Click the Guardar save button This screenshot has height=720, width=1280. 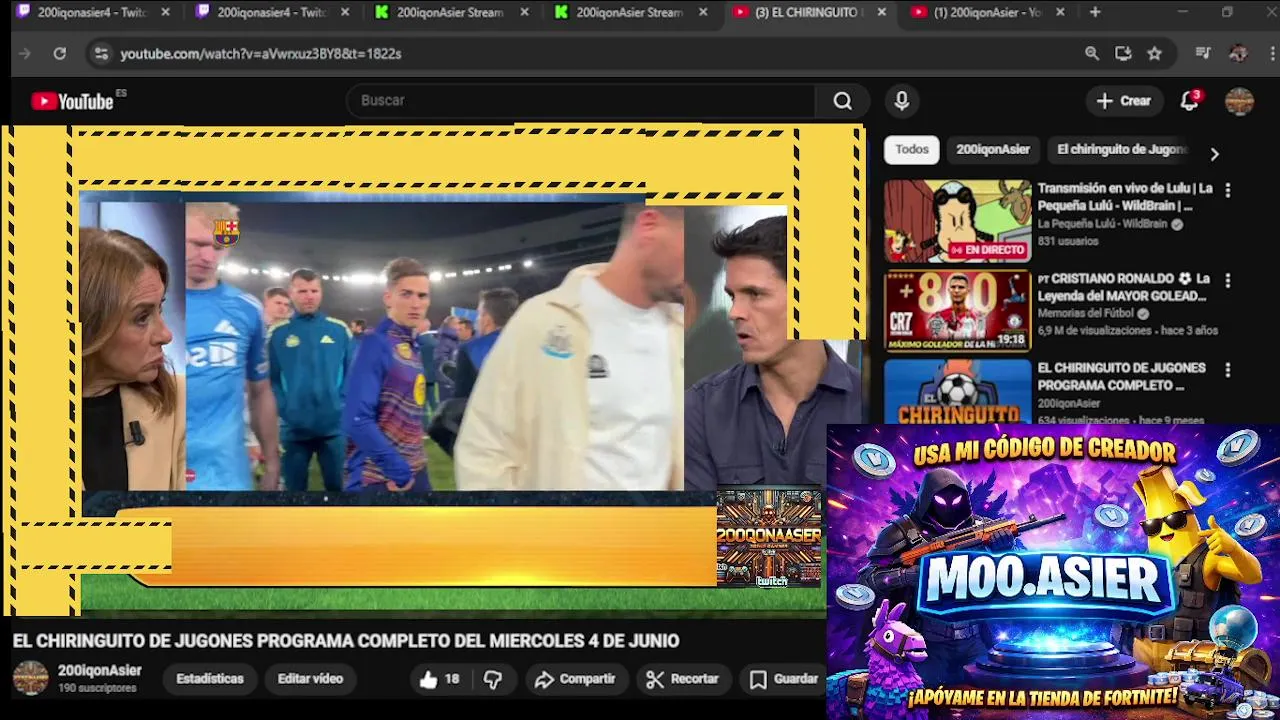pyautogui.click(x=784, y=679)
